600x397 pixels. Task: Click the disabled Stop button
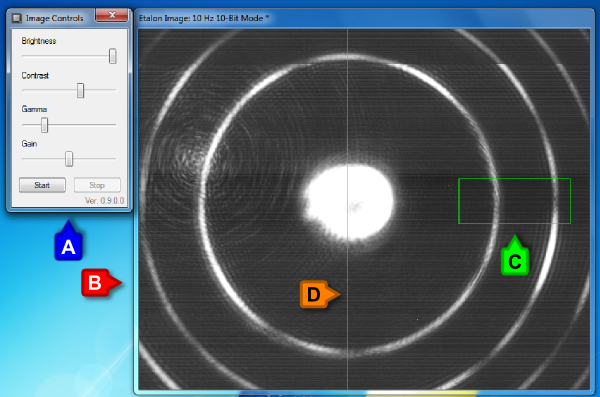coord(97,185)
